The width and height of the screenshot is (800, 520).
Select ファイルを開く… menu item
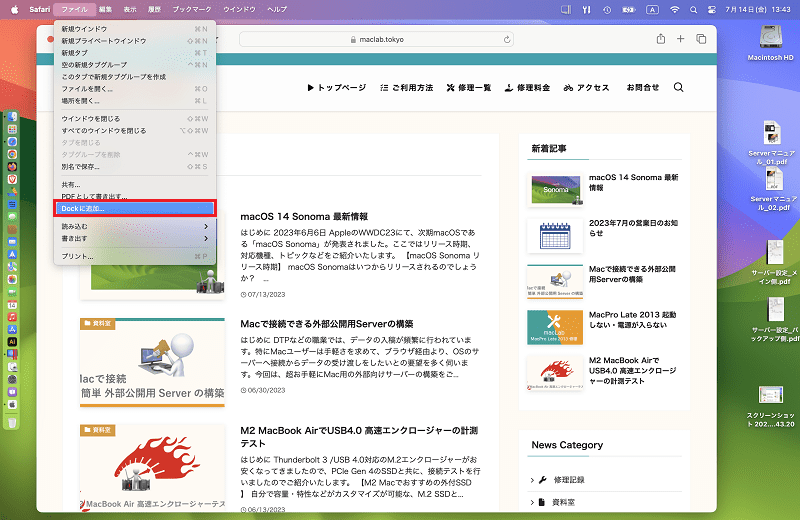coord(135,89)
